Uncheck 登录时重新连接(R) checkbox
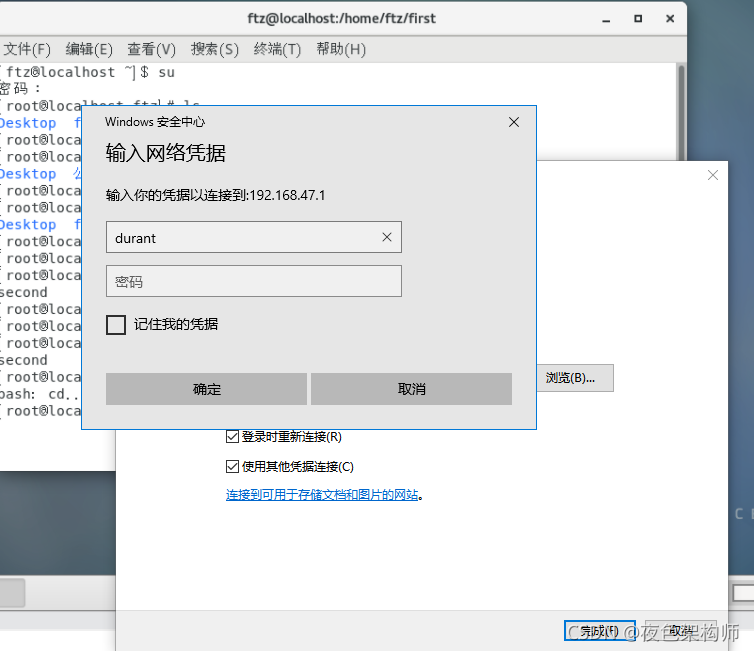The image size is (754, 651). click(x=232, y=437)
